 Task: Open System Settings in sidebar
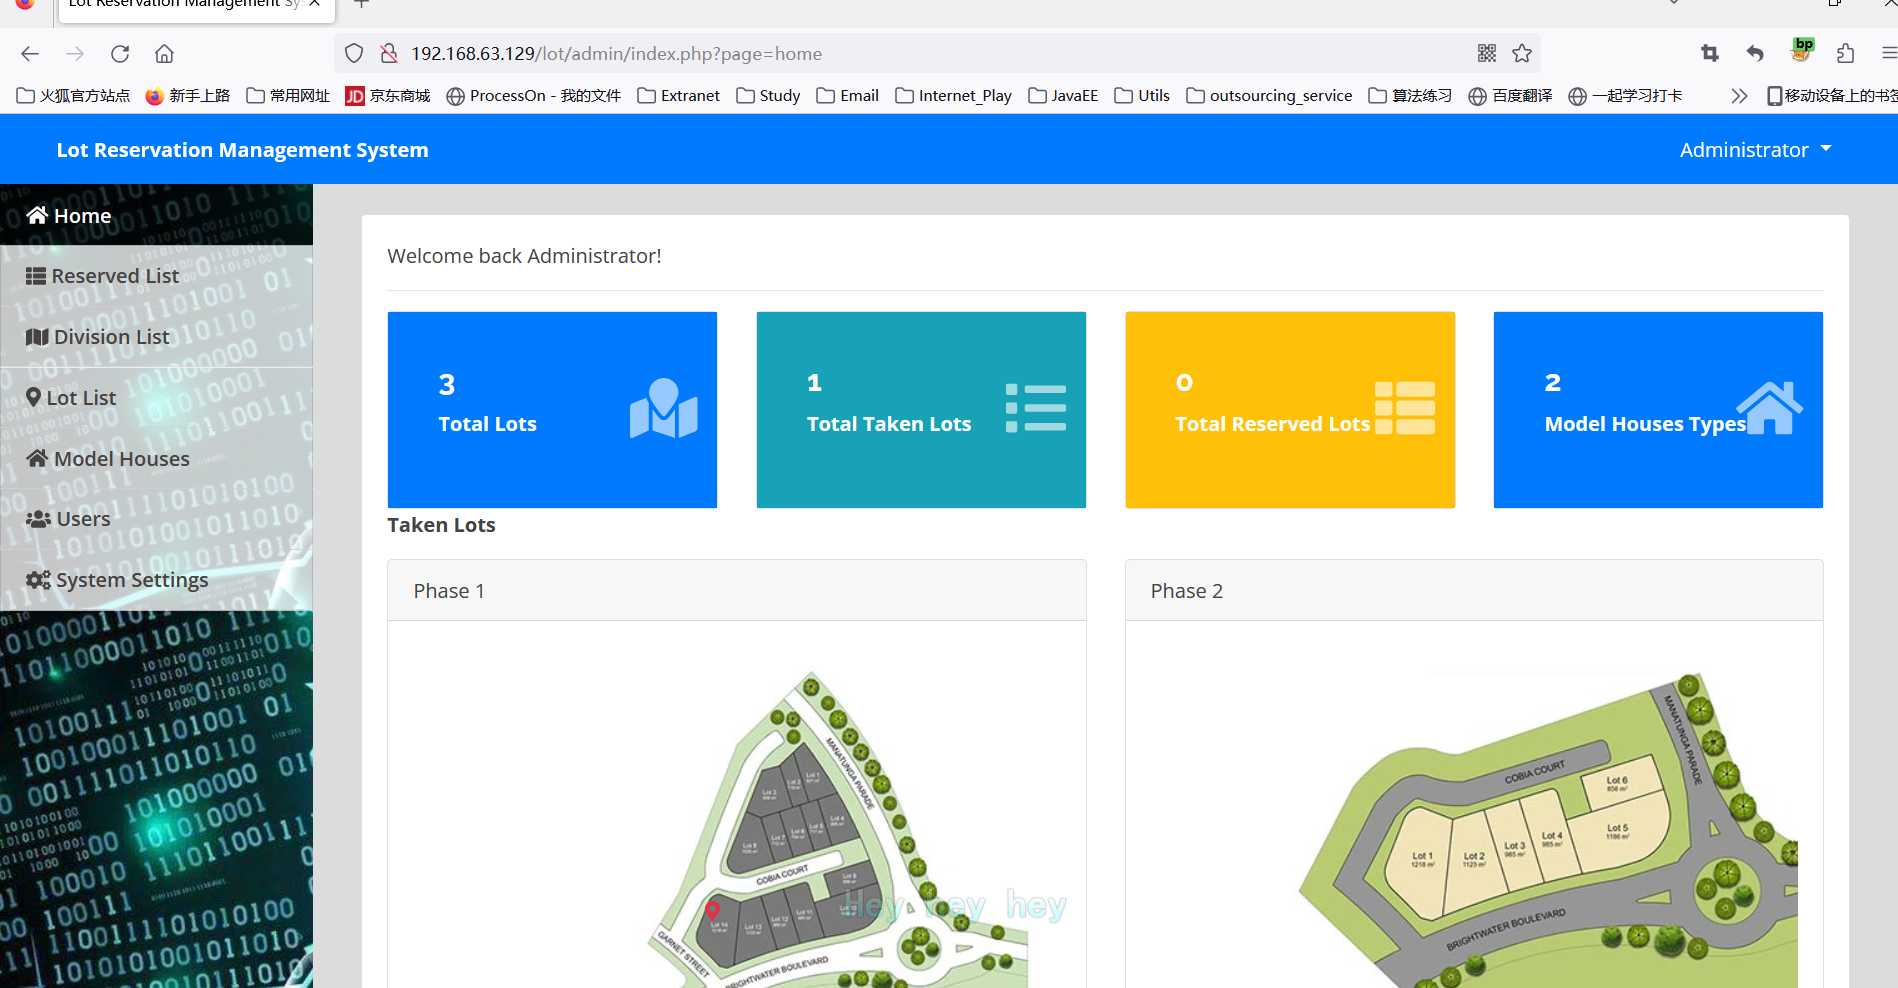(x=156, y=580)
